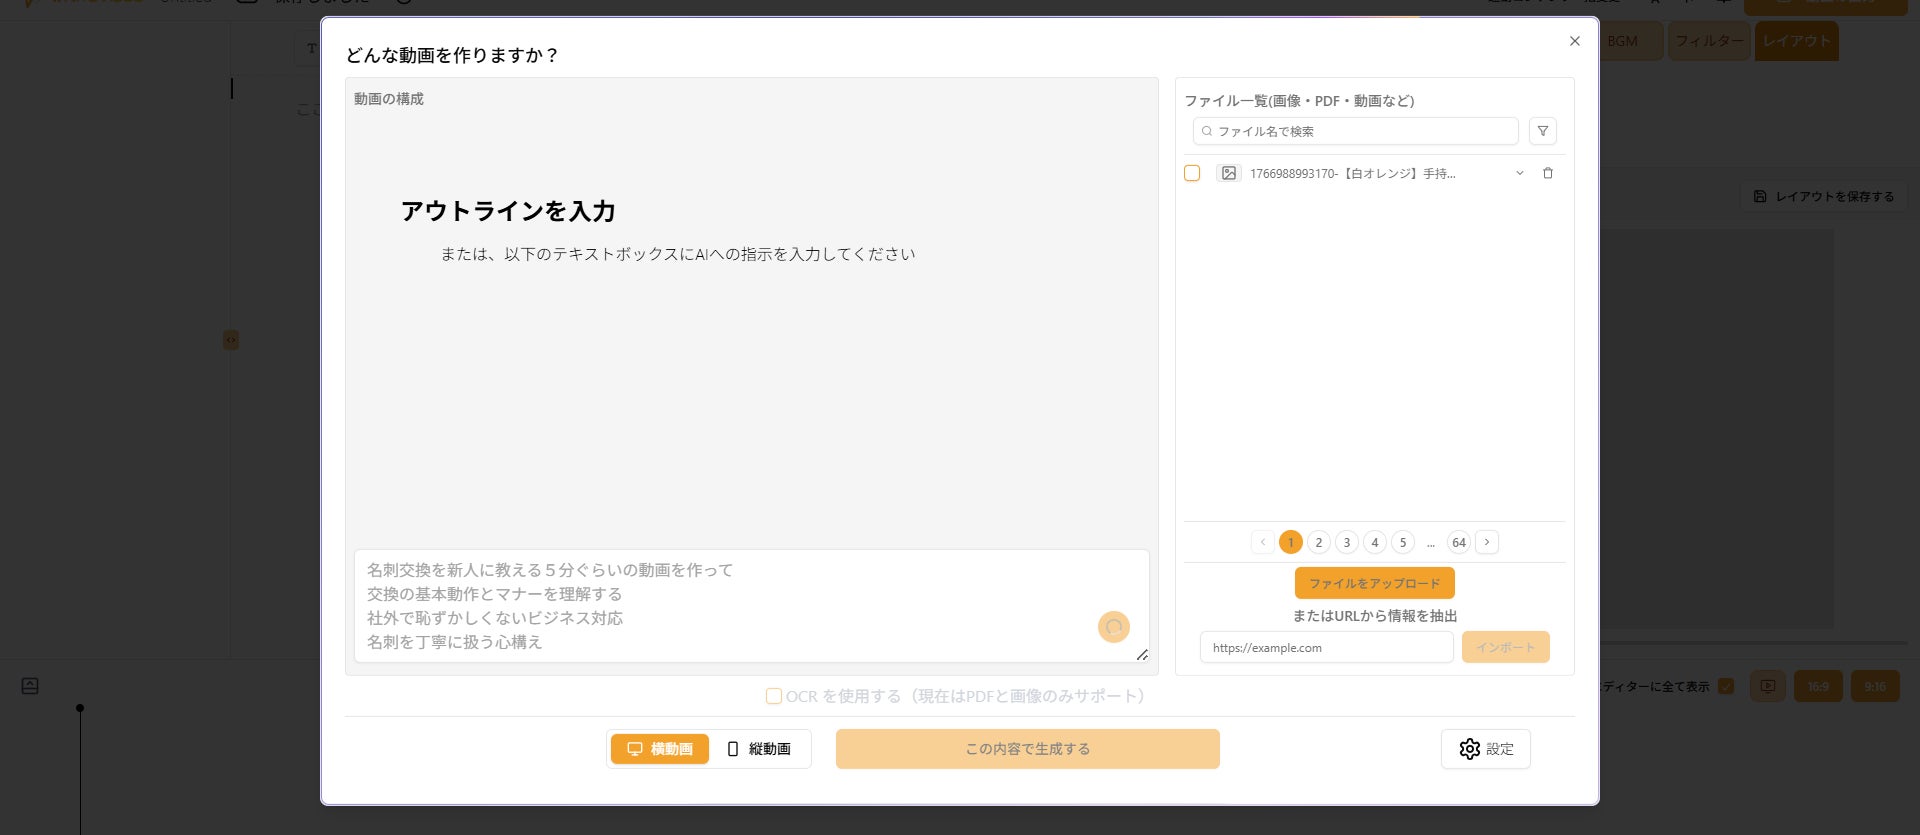Enable the OCR を使用する checkbox
1920x835 pixels.
coord(774,696)
